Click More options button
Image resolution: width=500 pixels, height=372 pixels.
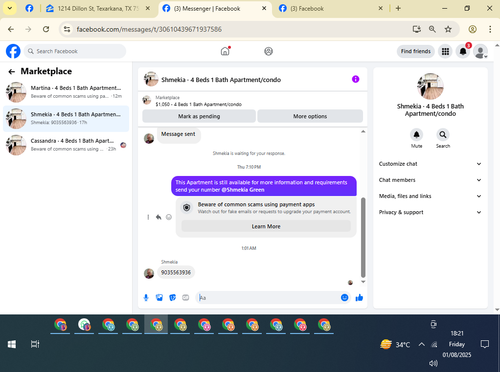pyautogui.click(x=310, y=116)
